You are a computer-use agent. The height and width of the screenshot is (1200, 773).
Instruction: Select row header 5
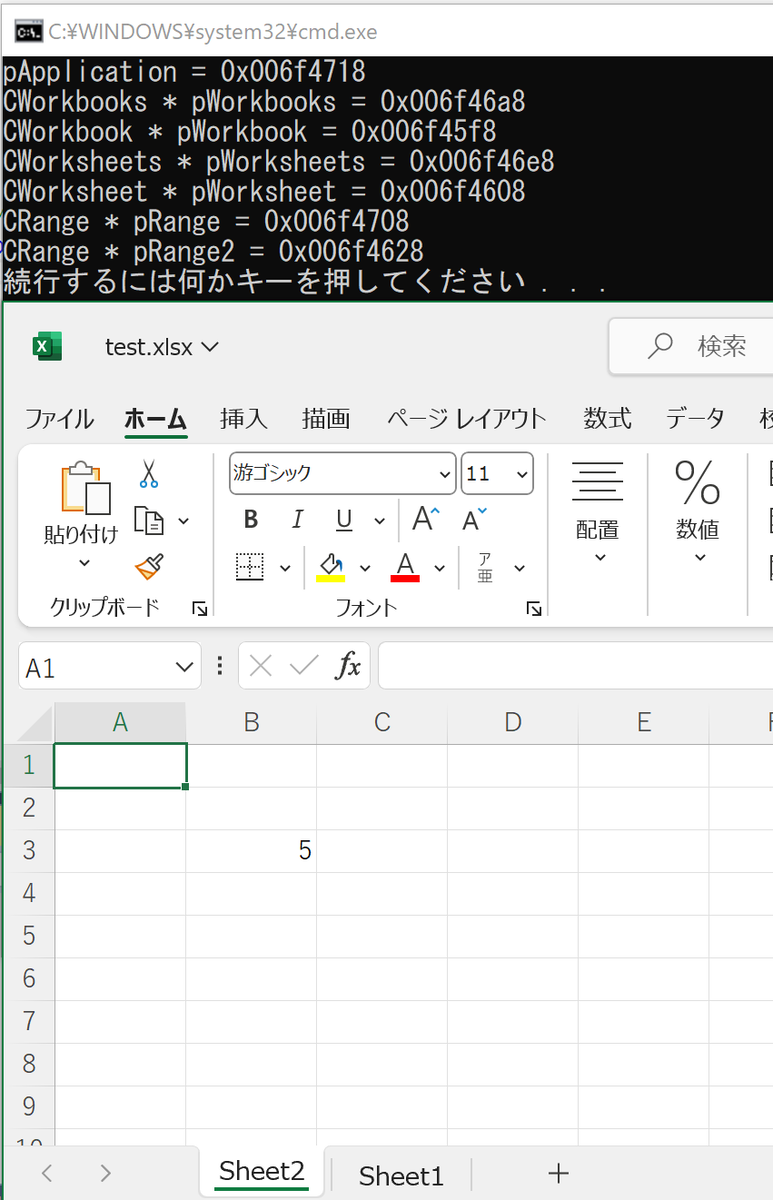pyautogui.click(x=28, y=936)
